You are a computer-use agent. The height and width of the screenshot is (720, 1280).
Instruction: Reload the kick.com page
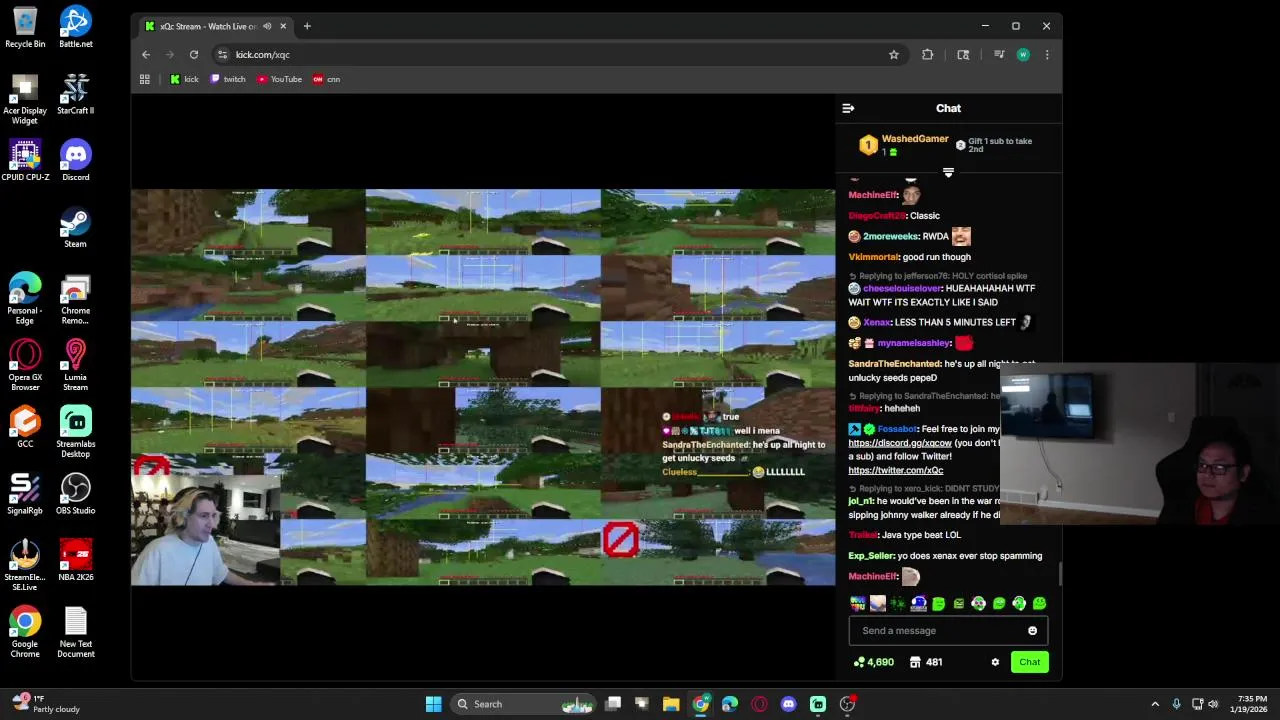click(x=194, y=55)
